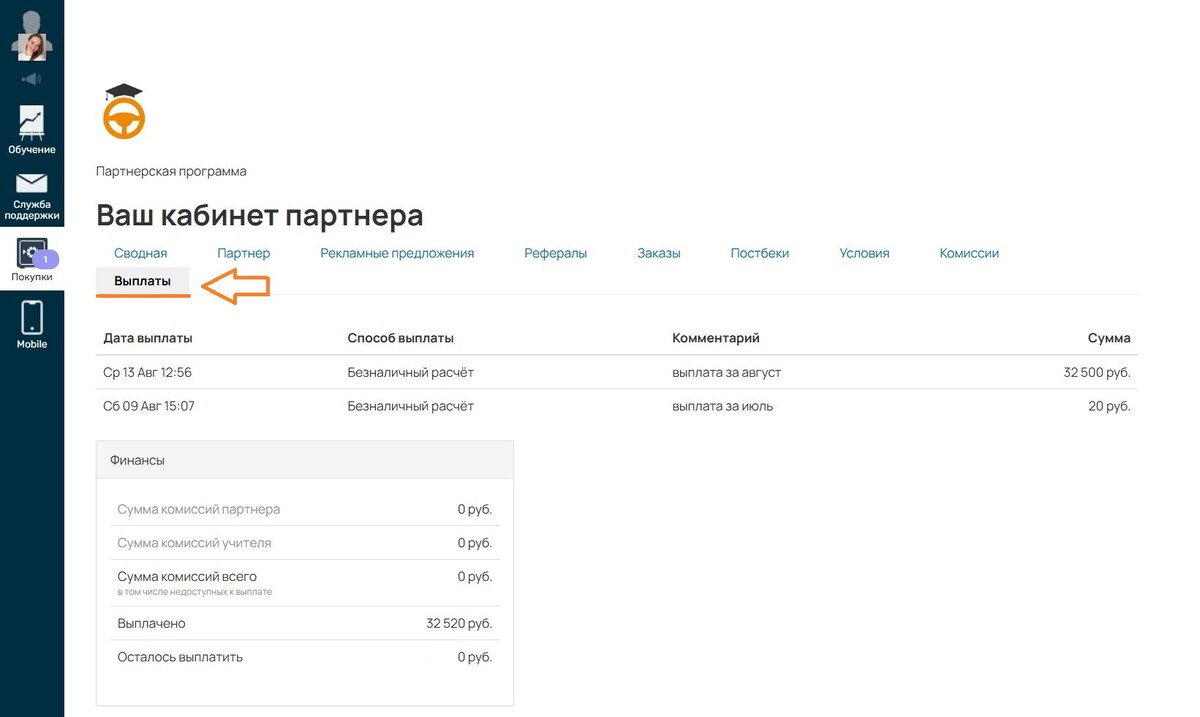The width and height of the screenshot is (1200, 717).
Task: Switch to the Комиссии tab
Action: point(969,253)
